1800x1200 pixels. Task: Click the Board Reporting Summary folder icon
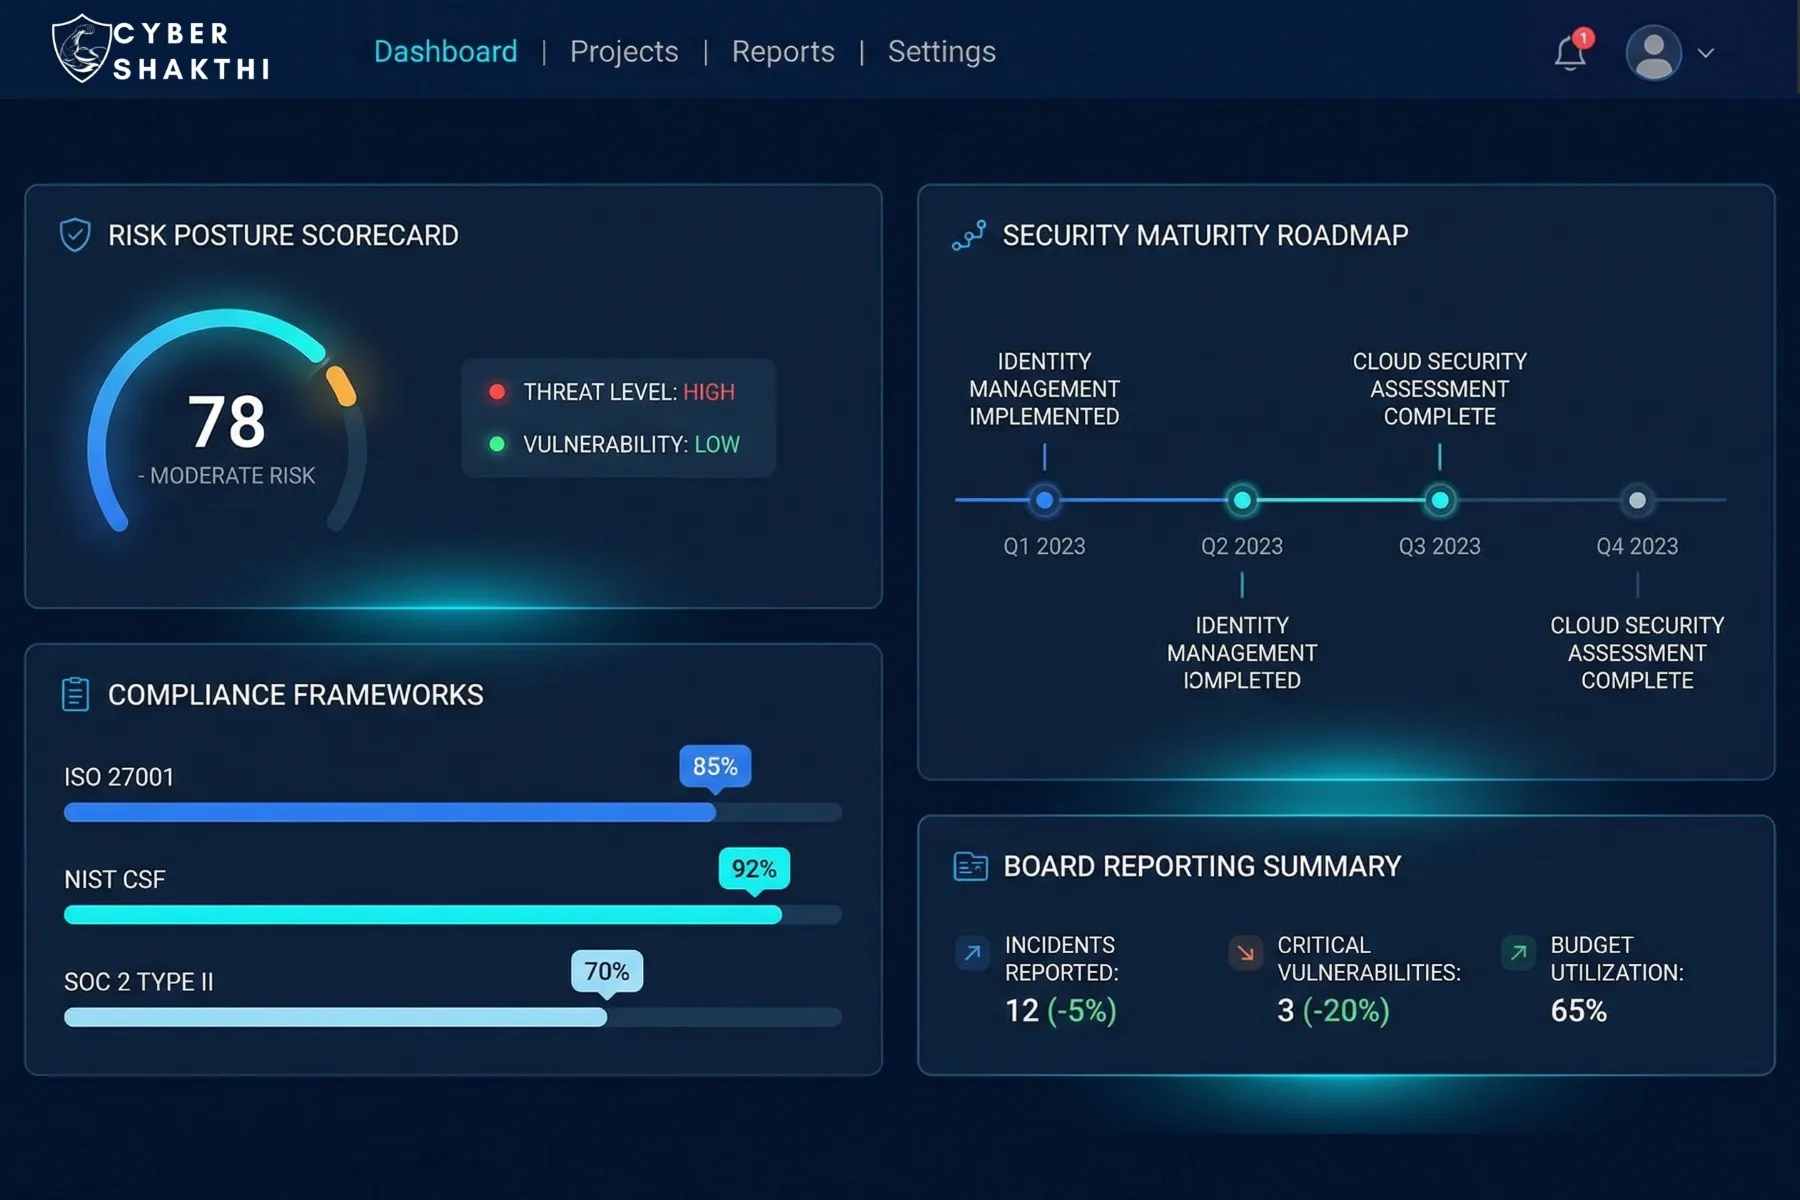(x=970, y=866)
